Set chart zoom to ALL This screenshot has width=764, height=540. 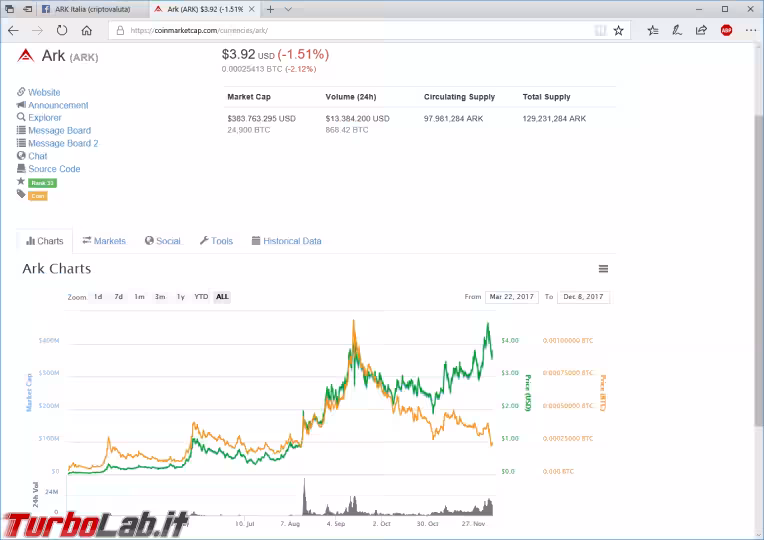pyautogui.click(x=222, y=297)
